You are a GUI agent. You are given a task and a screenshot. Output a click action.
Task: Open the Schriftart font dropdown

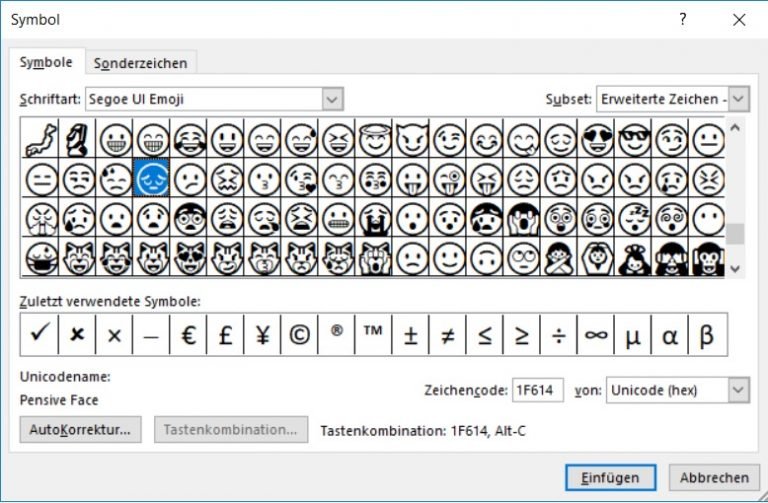pyautogui.click(x=332, y=99)
